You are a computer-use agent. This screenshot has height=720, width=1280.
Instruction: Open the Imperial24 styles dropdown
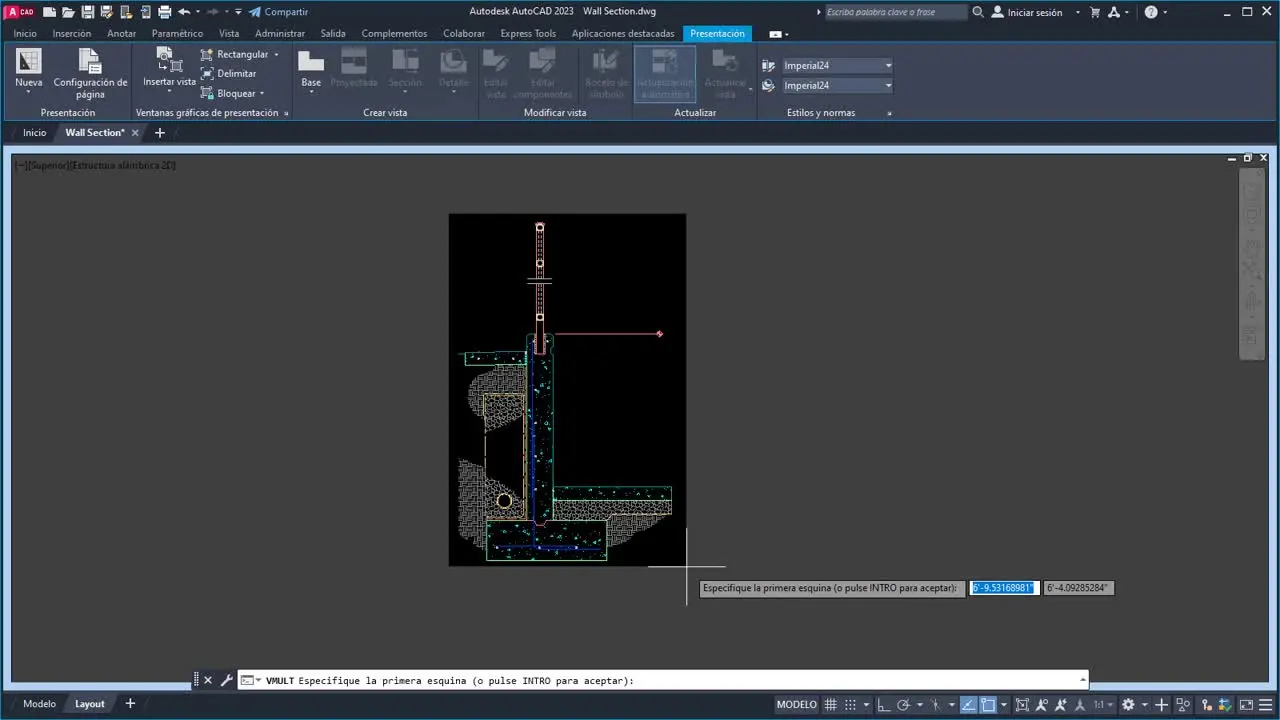coord(886,65)
